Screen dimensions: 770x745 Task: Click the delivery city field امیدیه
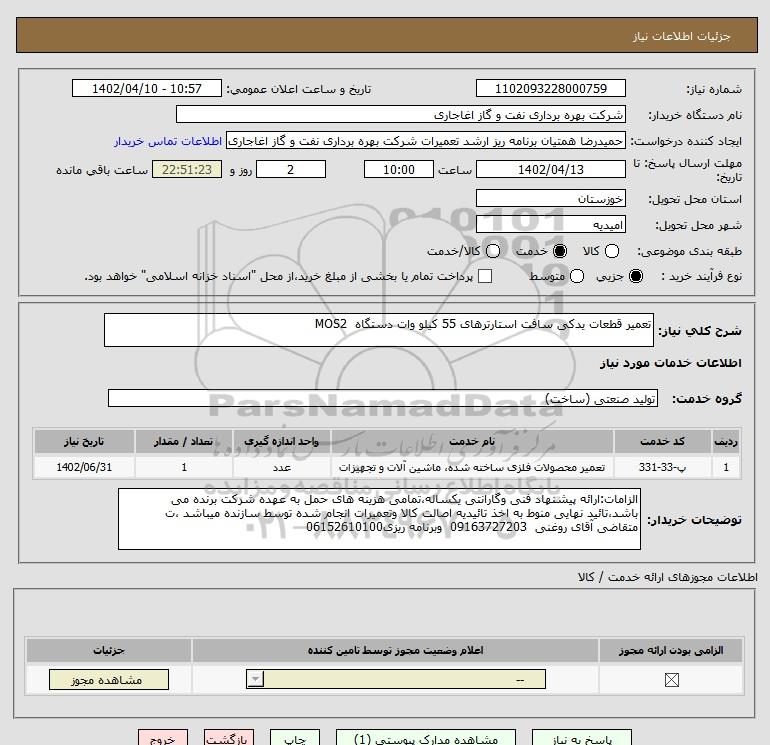(550, 224)
